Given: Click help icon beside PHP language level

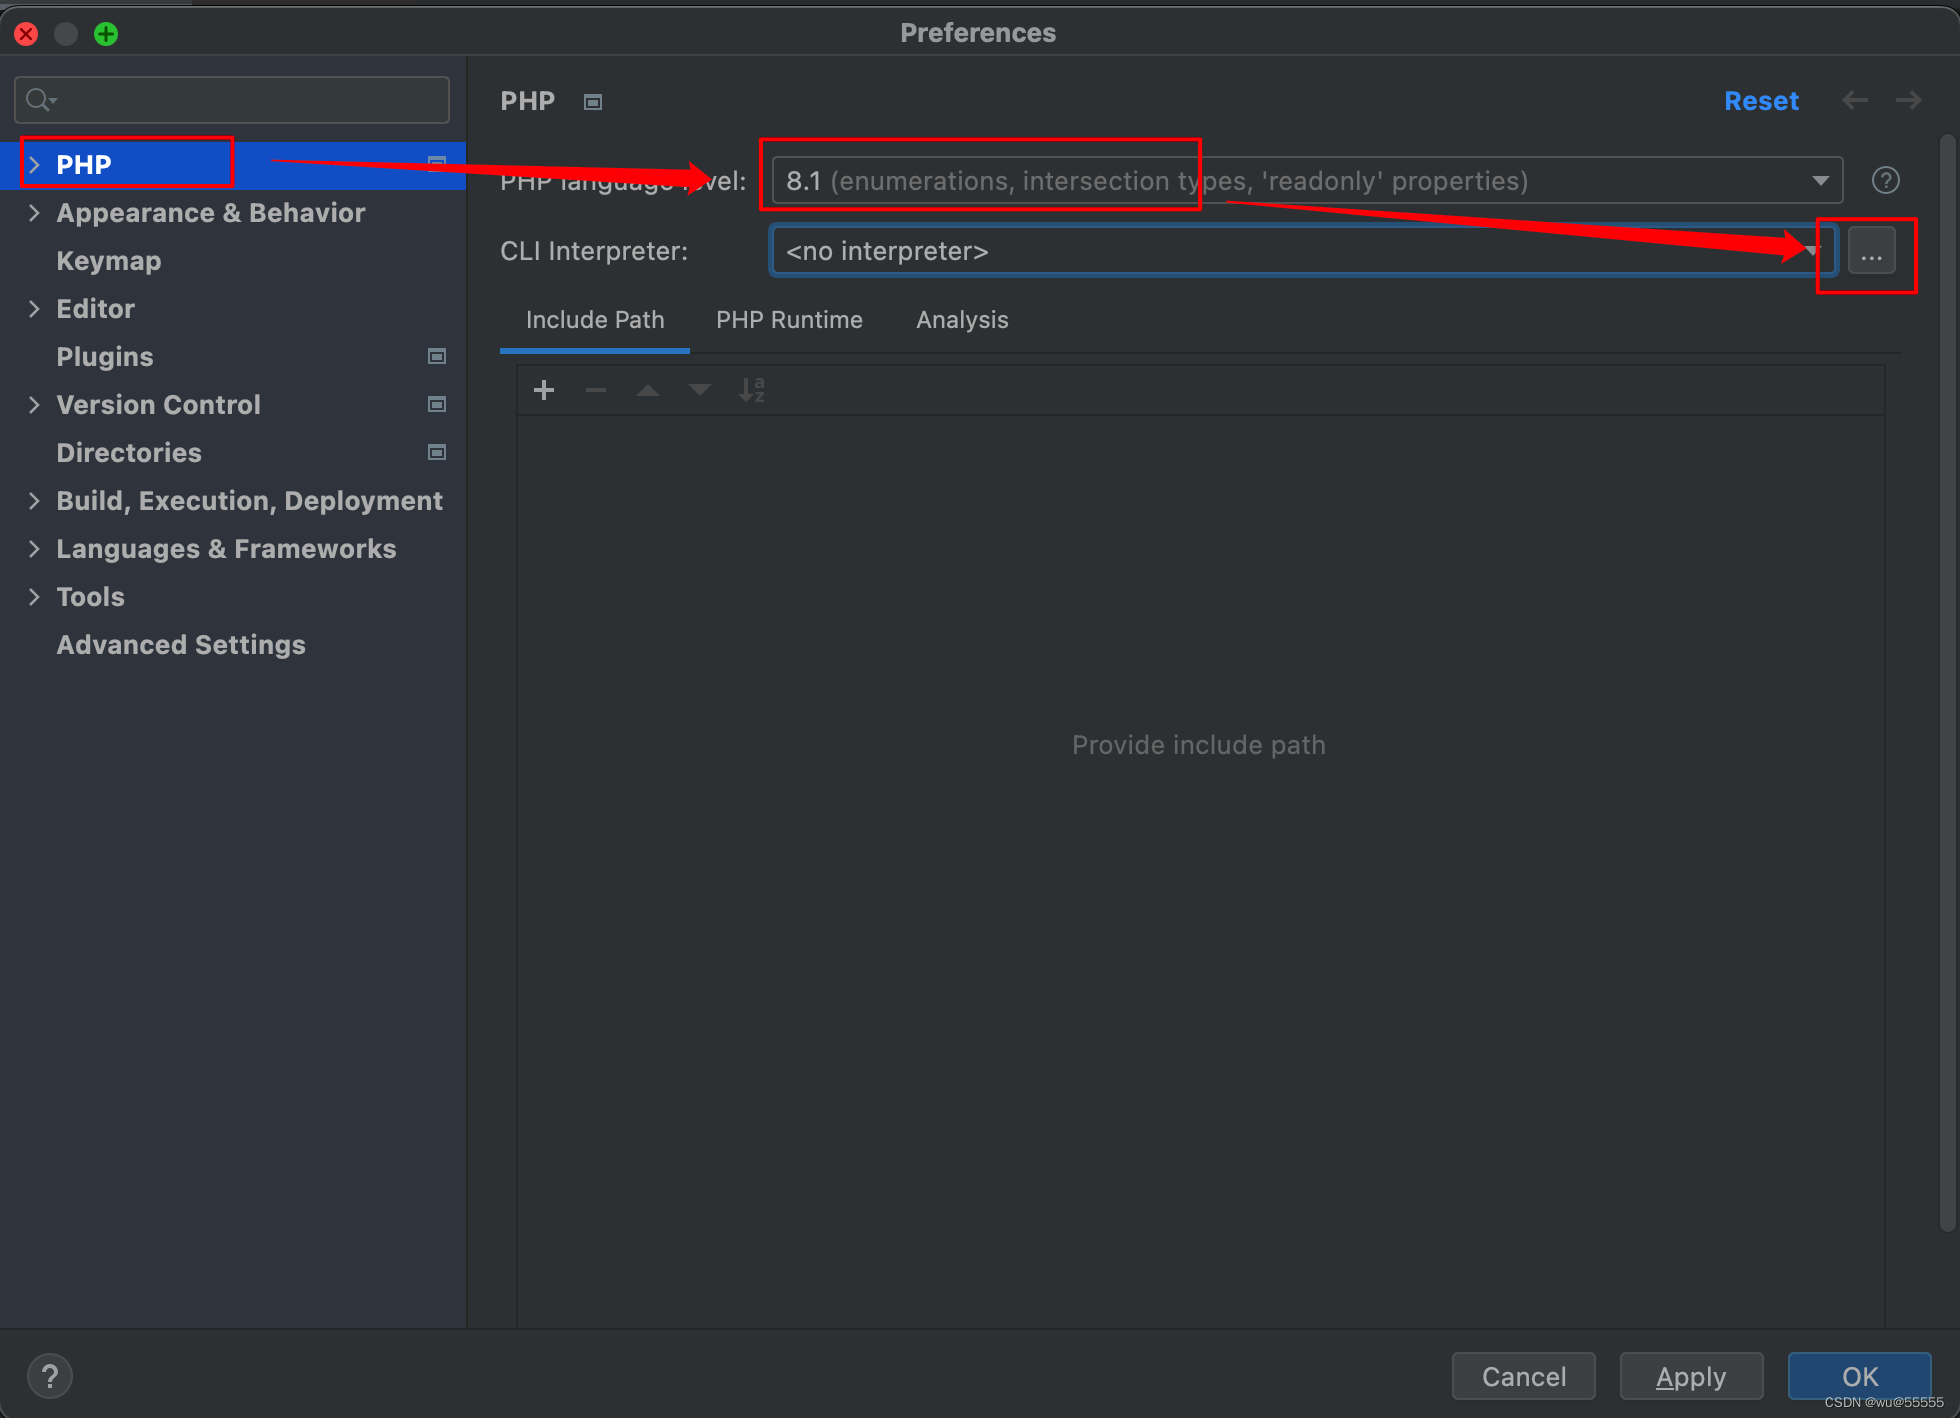Looking at the screenshot, I should (1885, 181).
